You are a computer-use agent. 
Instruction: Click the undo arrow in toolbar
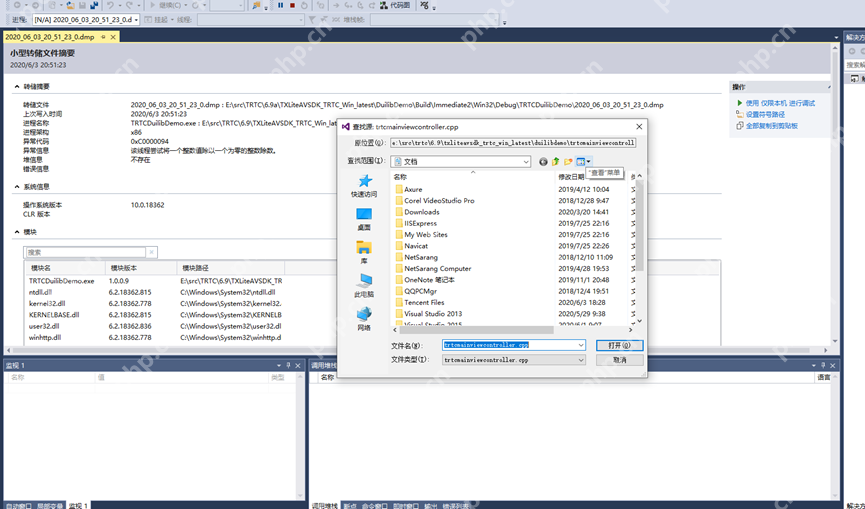pos(110,5)
